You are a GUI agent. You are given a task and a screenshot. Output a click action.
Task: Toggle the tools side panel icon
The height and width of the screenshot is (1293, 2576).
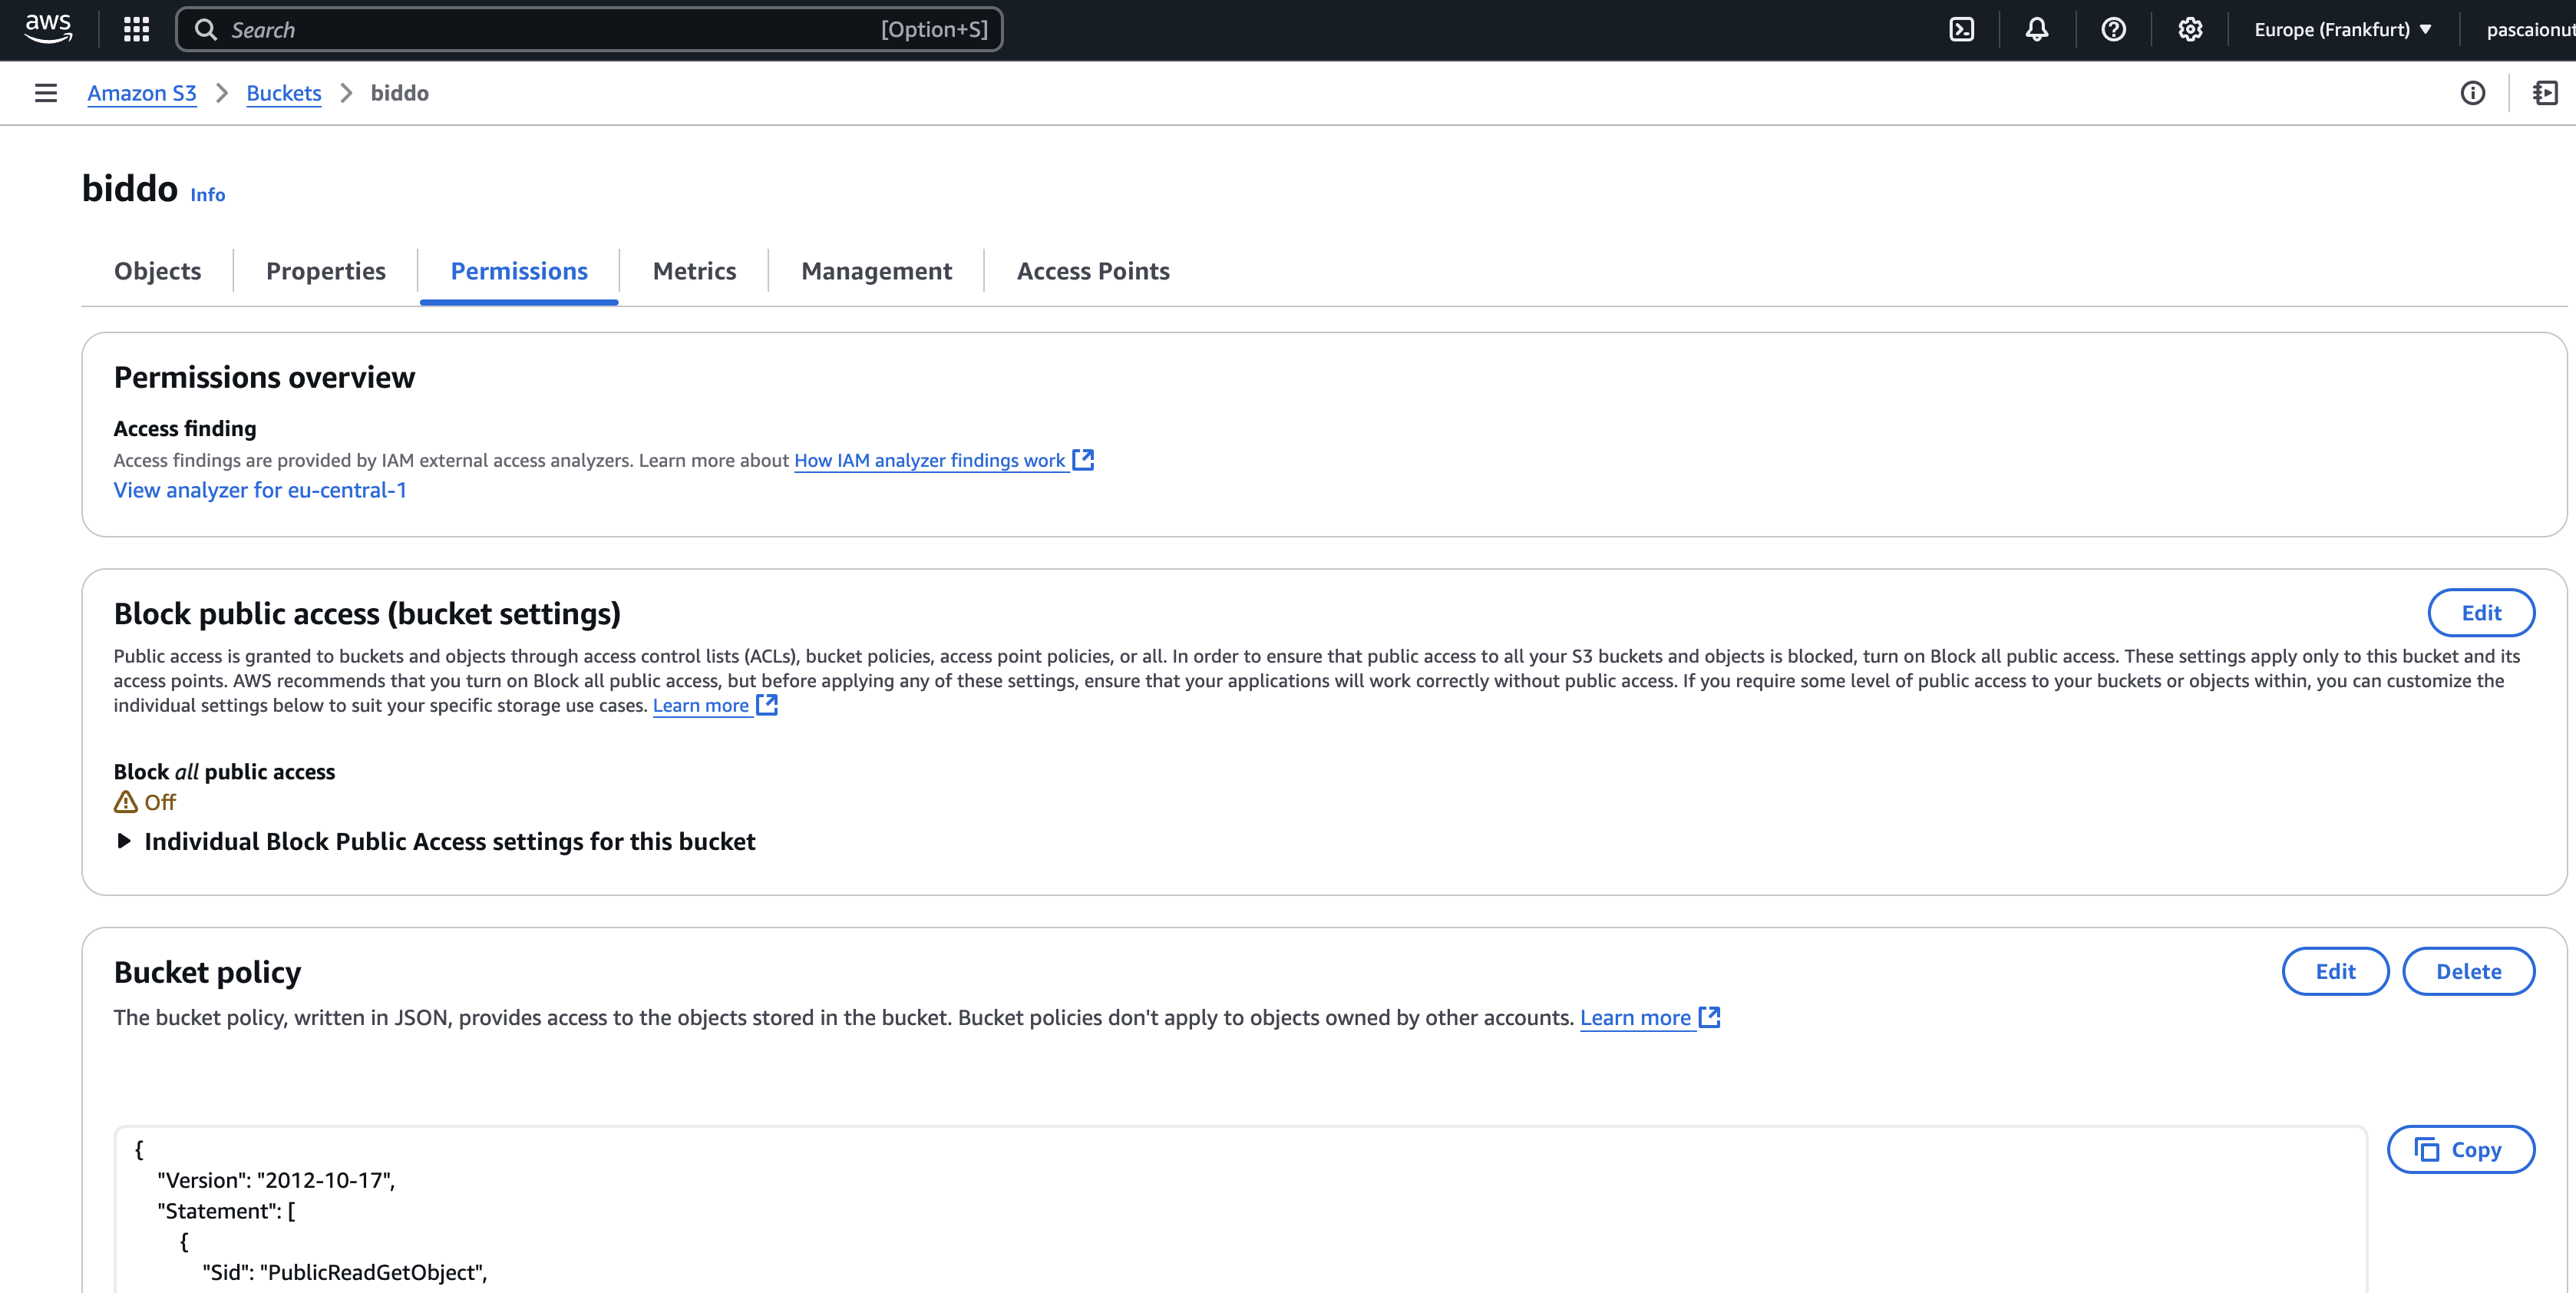click(x=2545, y=93)
